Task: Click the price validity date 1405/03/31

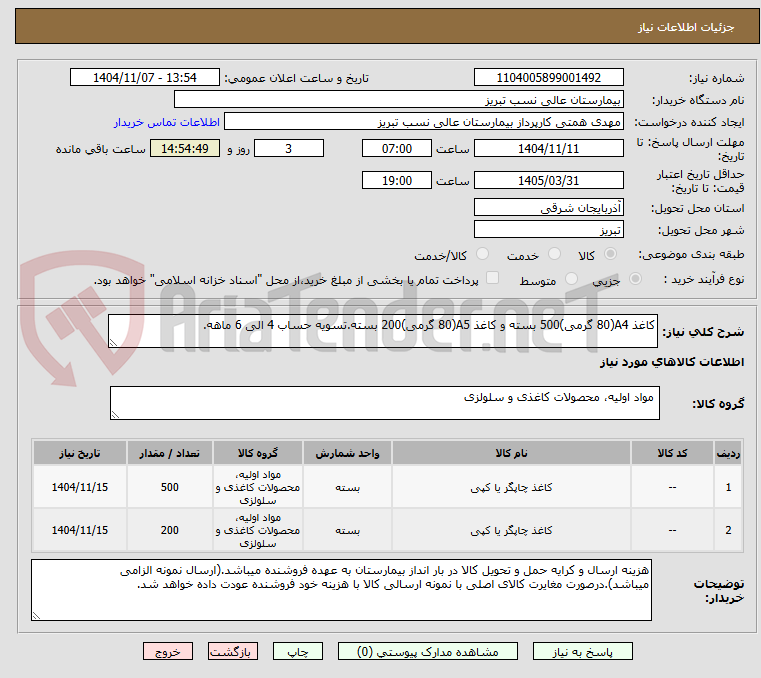Action: [x=548, y=181]
